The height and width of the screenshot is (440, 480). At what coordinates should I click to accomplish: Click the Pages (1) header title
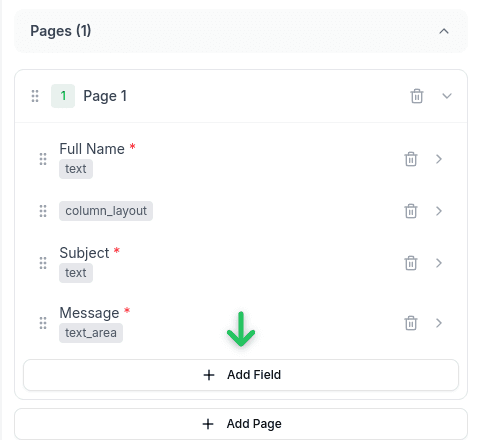pyautogui.click(x=61, y=31)
